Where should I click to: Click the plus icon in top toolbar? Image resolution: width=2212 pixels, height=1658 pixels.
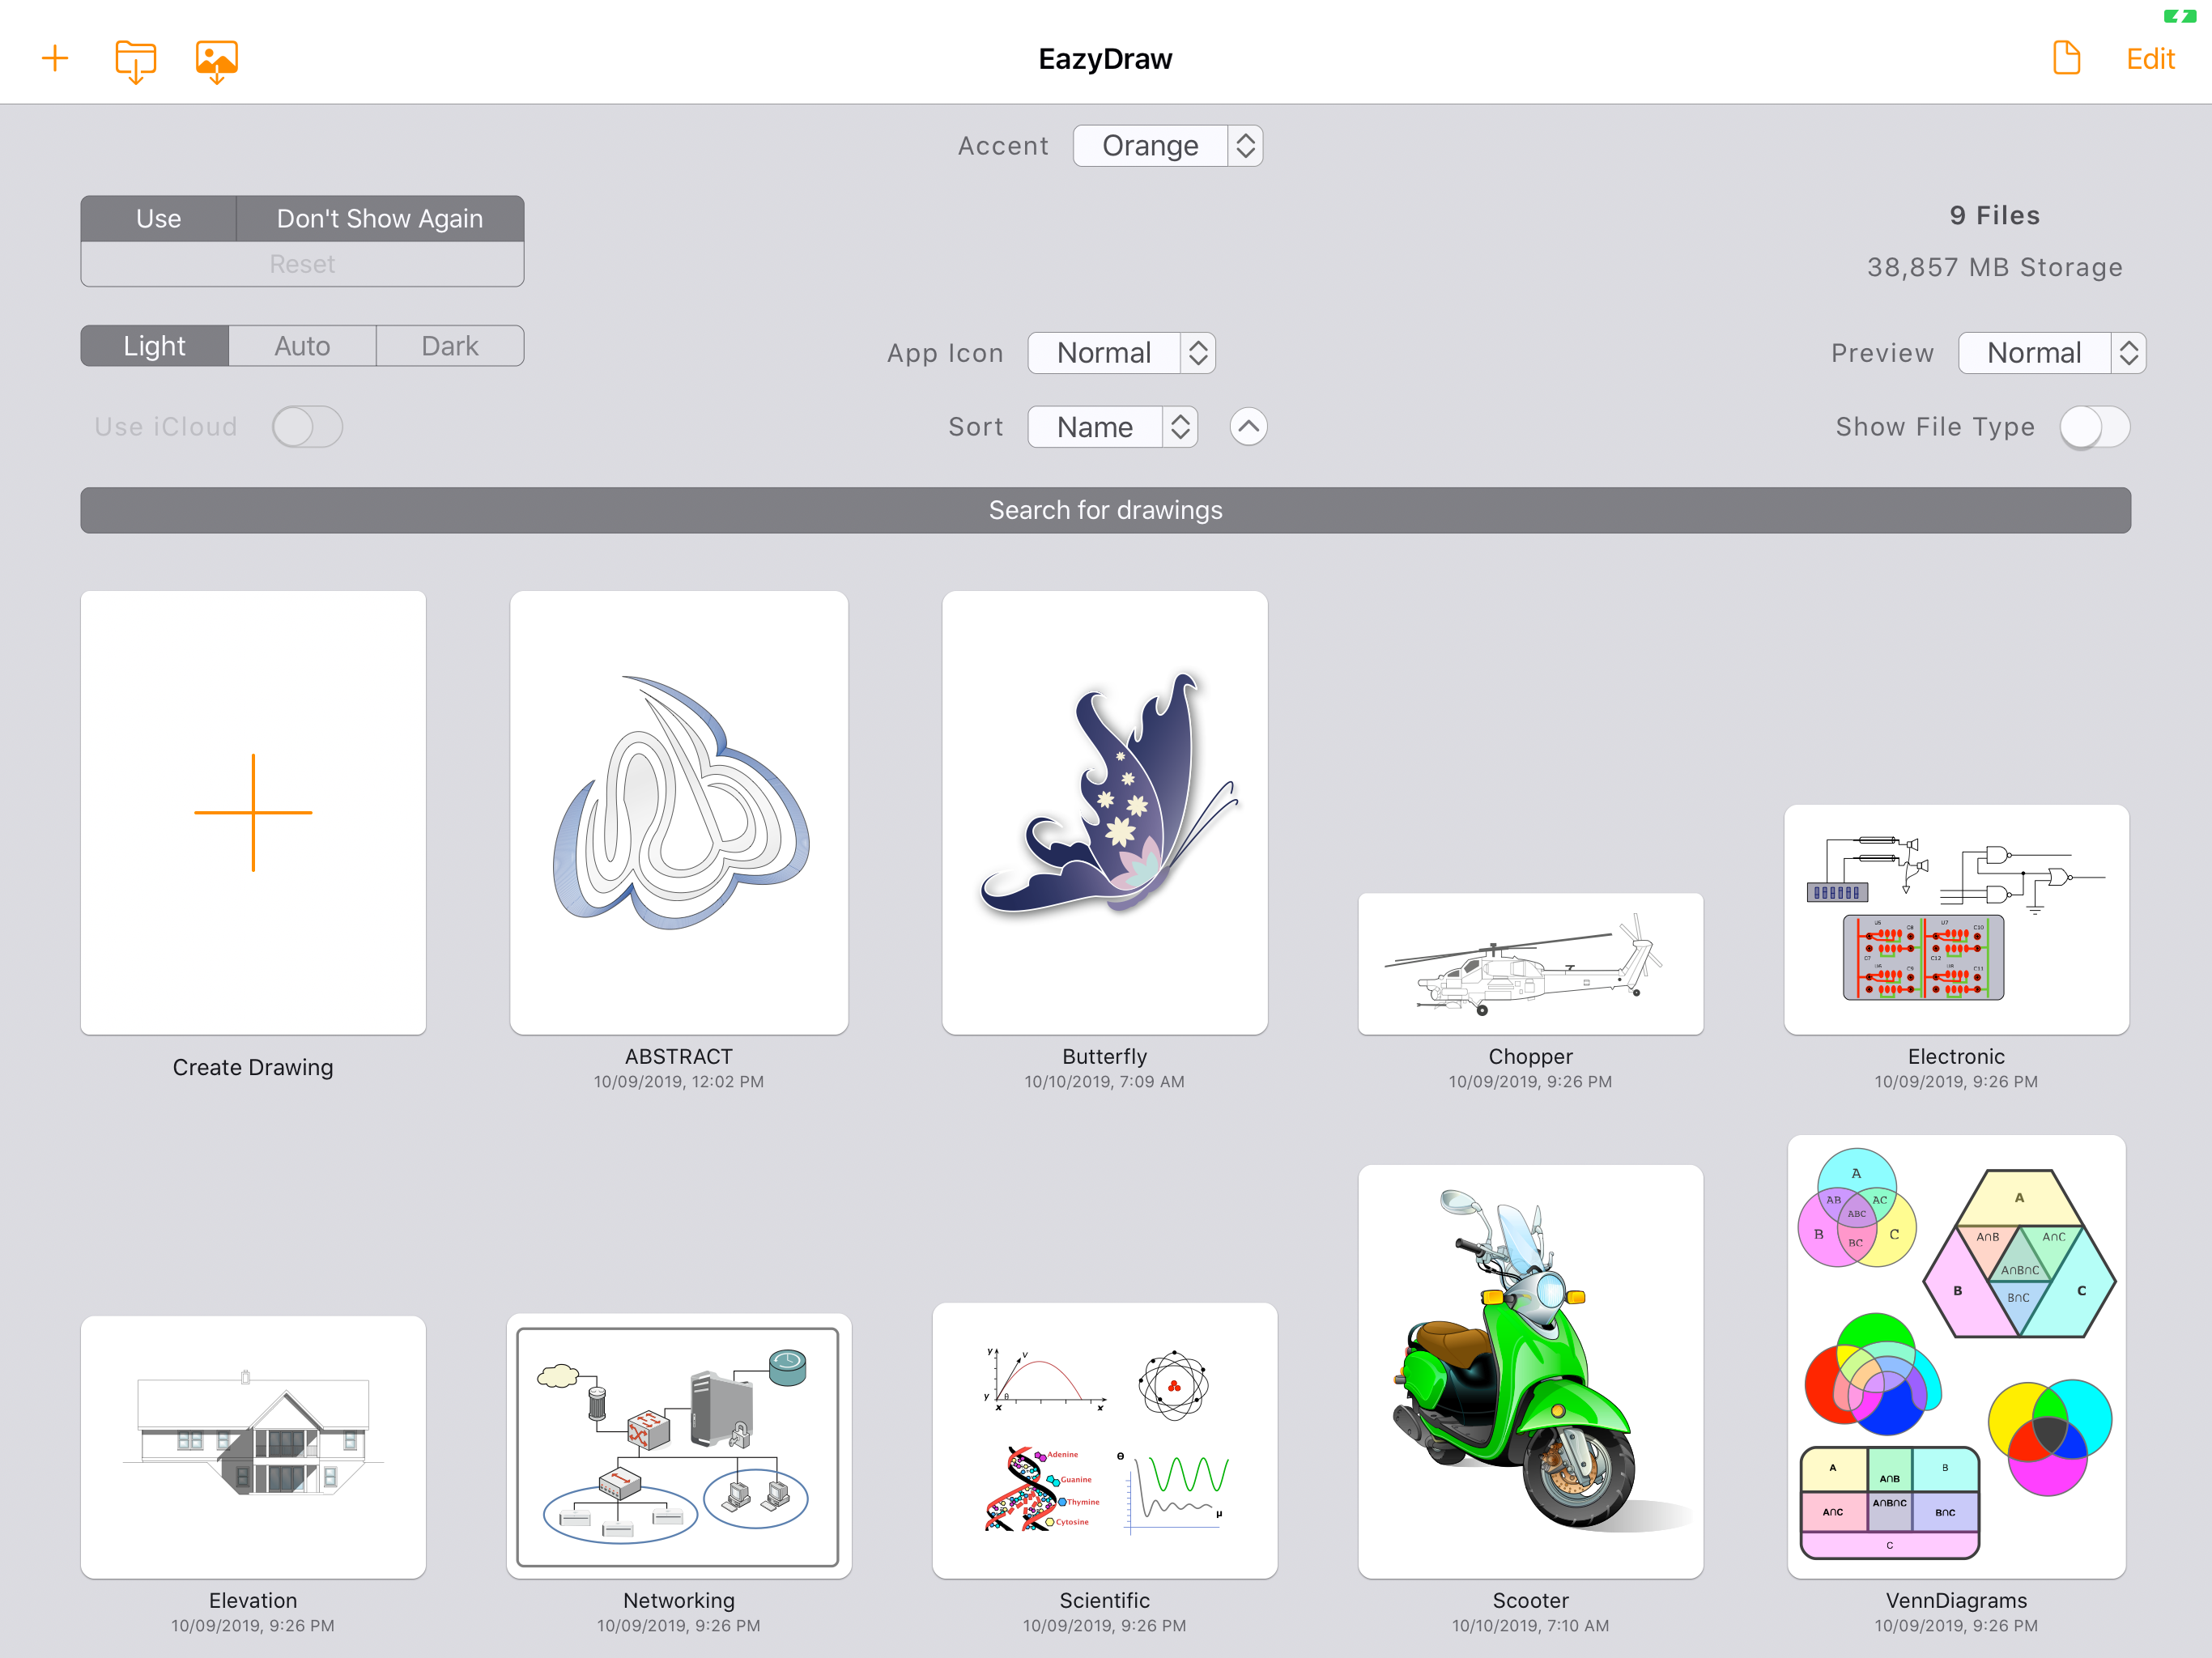[x=55, y=59]
